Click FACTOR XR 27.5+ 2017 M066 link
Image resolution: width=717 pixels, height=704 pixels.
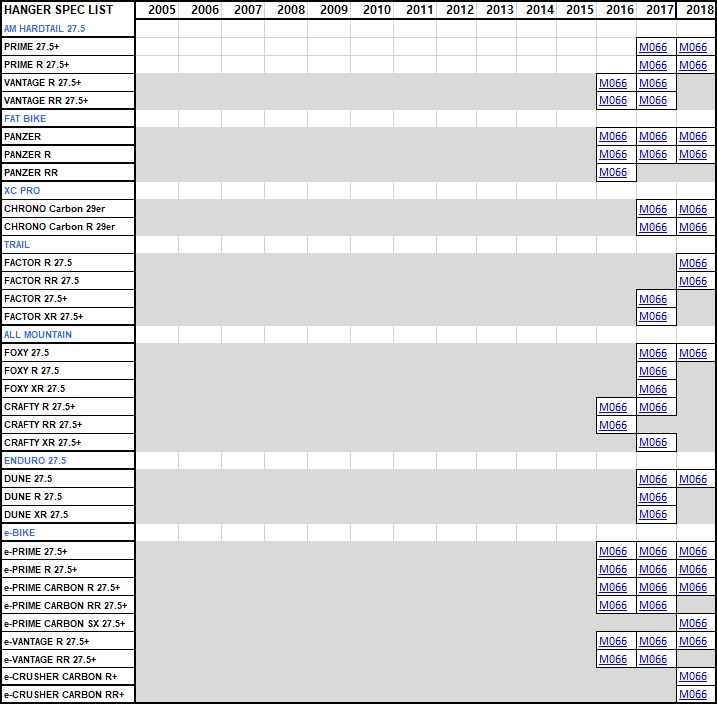point(653,316)
